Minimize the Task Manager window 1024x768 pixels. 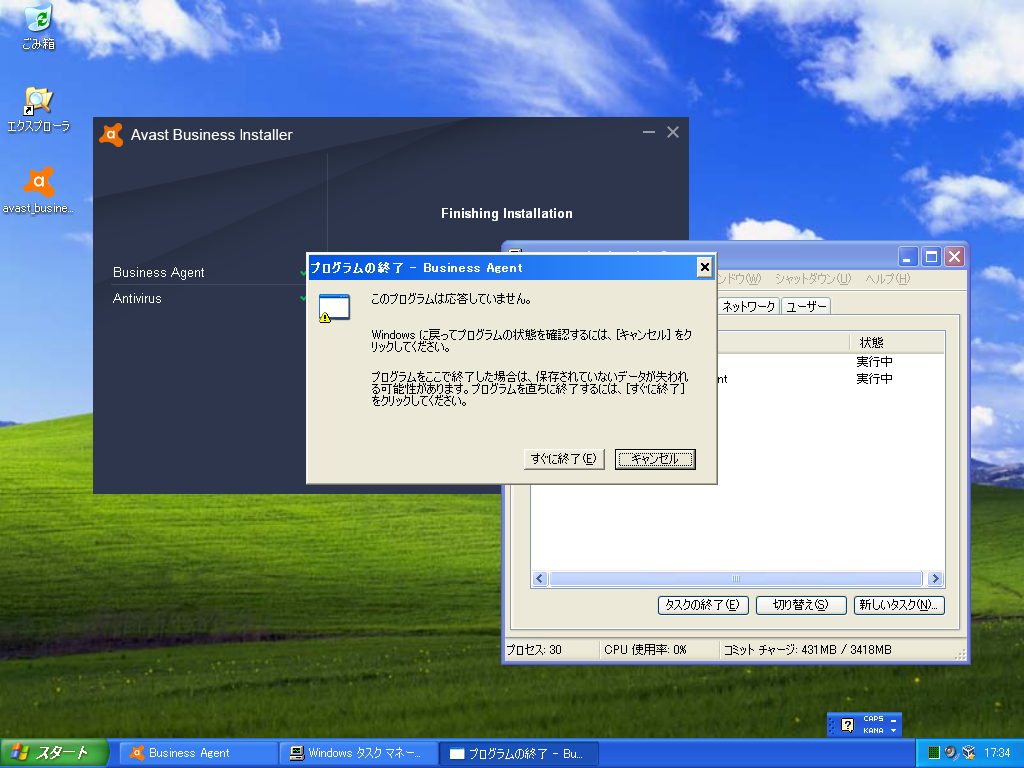[x=907, y=257]
